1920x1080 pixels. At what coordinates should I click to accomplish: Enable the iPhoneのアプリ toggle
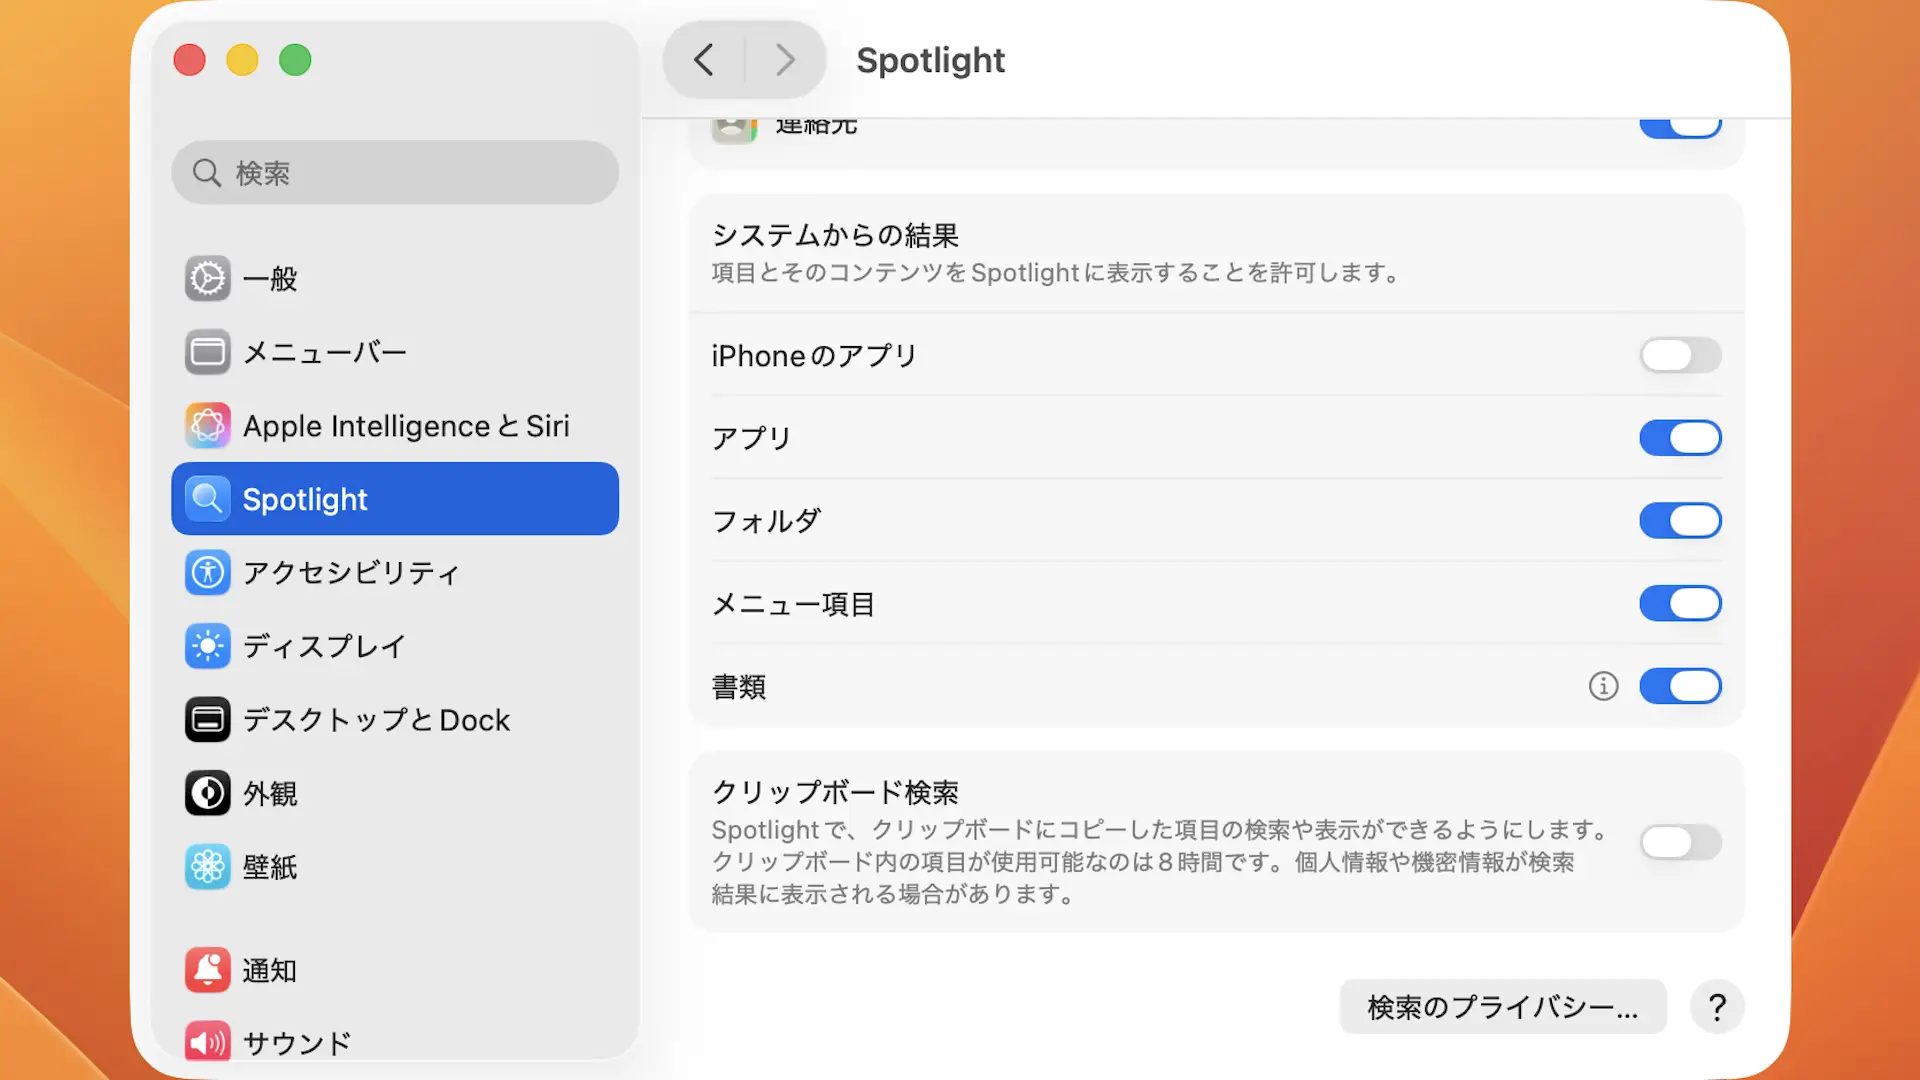point(1680,355)
